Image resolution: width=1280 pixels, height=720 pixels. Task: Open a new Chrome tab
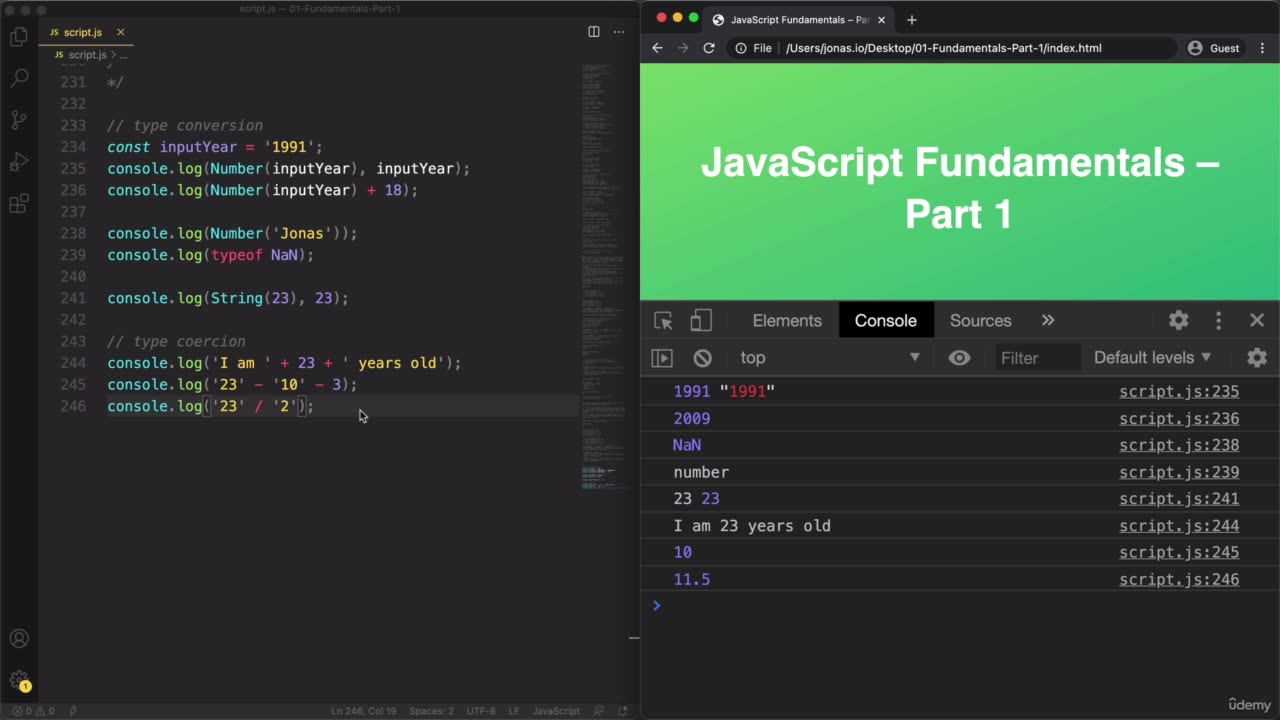(x=911, y=20)
